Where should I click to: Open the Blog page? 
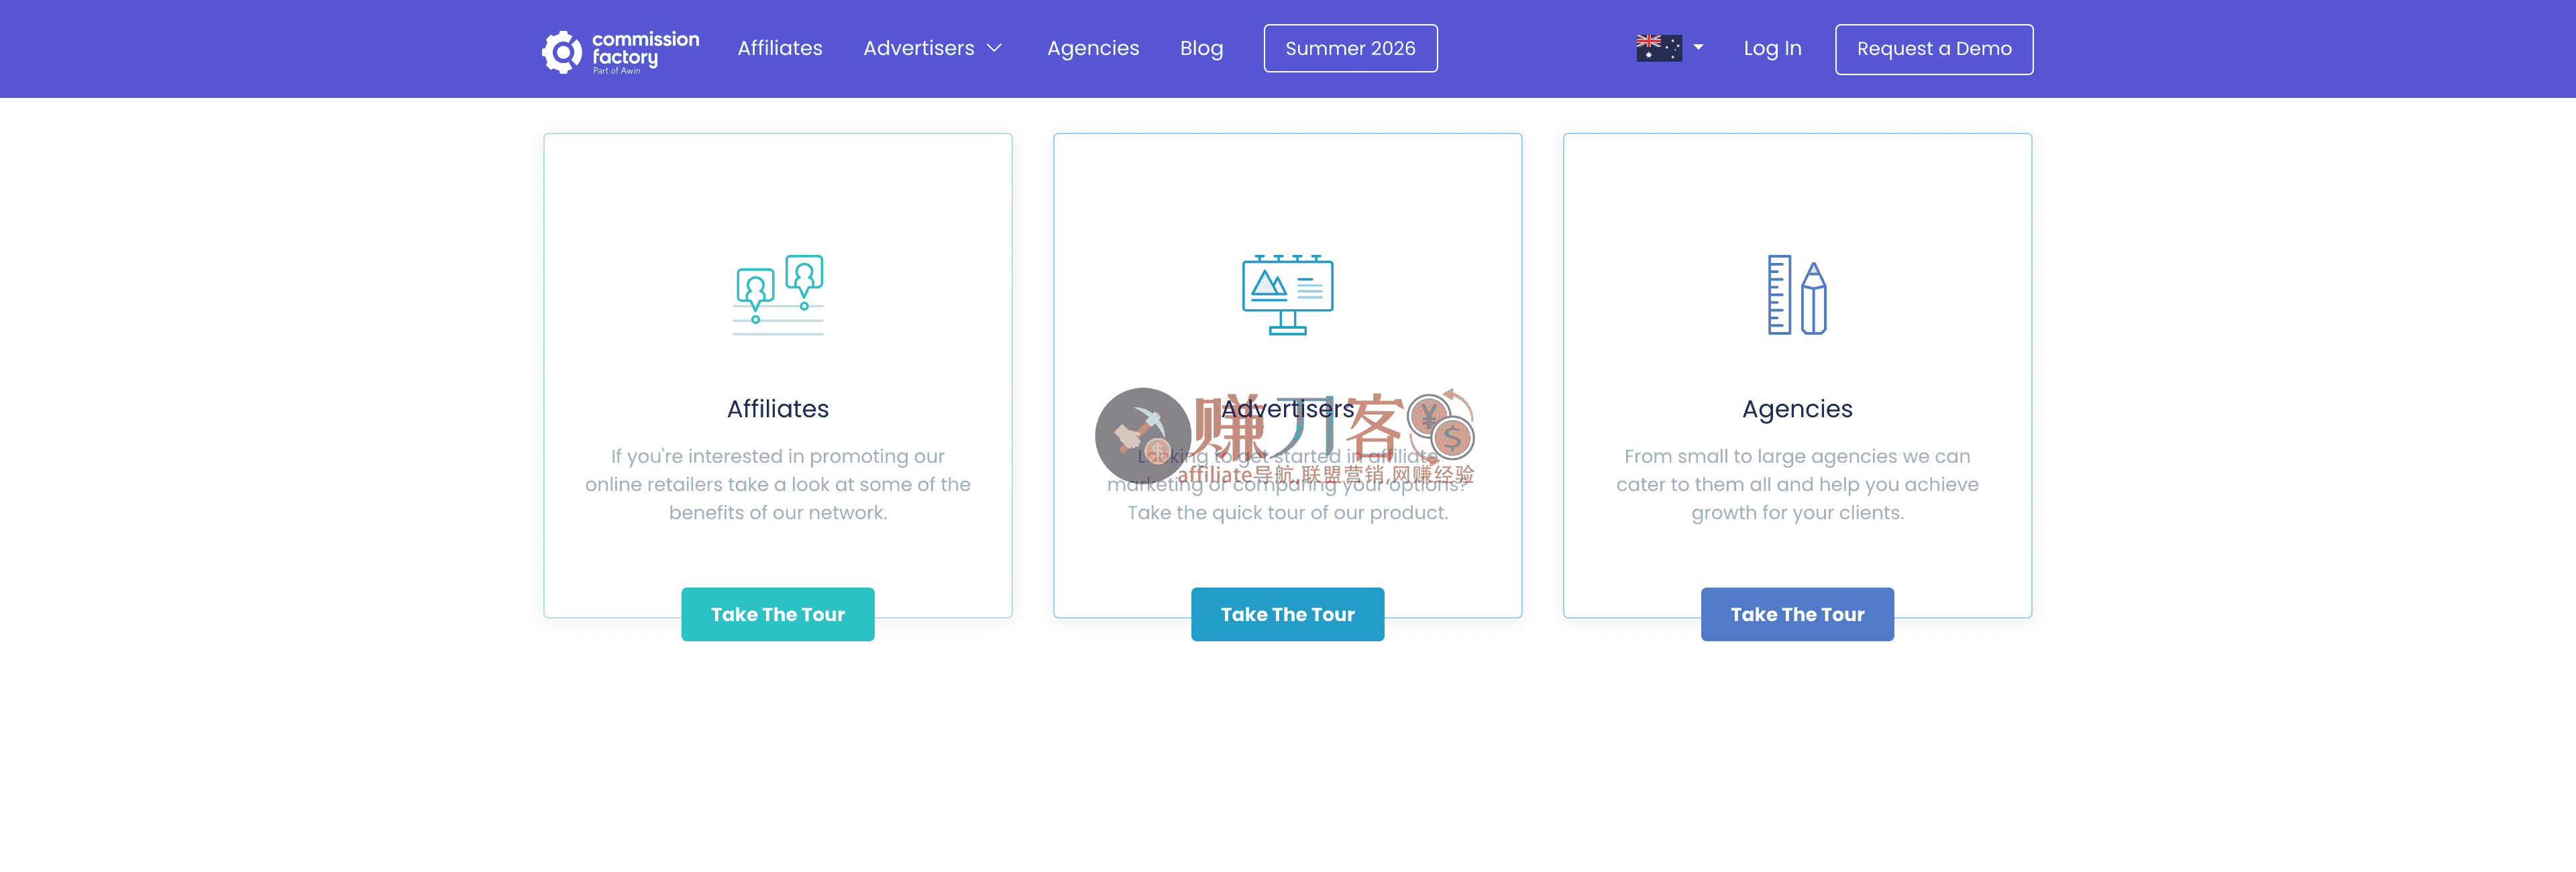(x=1201, y=48)
